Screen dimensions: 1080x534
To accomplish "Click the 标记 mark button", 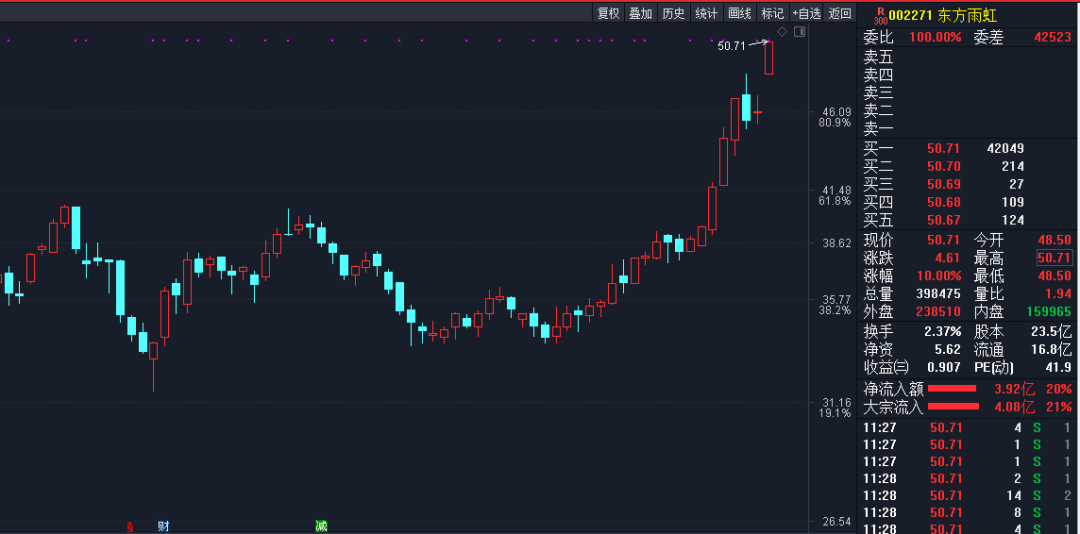I will 772,13.
